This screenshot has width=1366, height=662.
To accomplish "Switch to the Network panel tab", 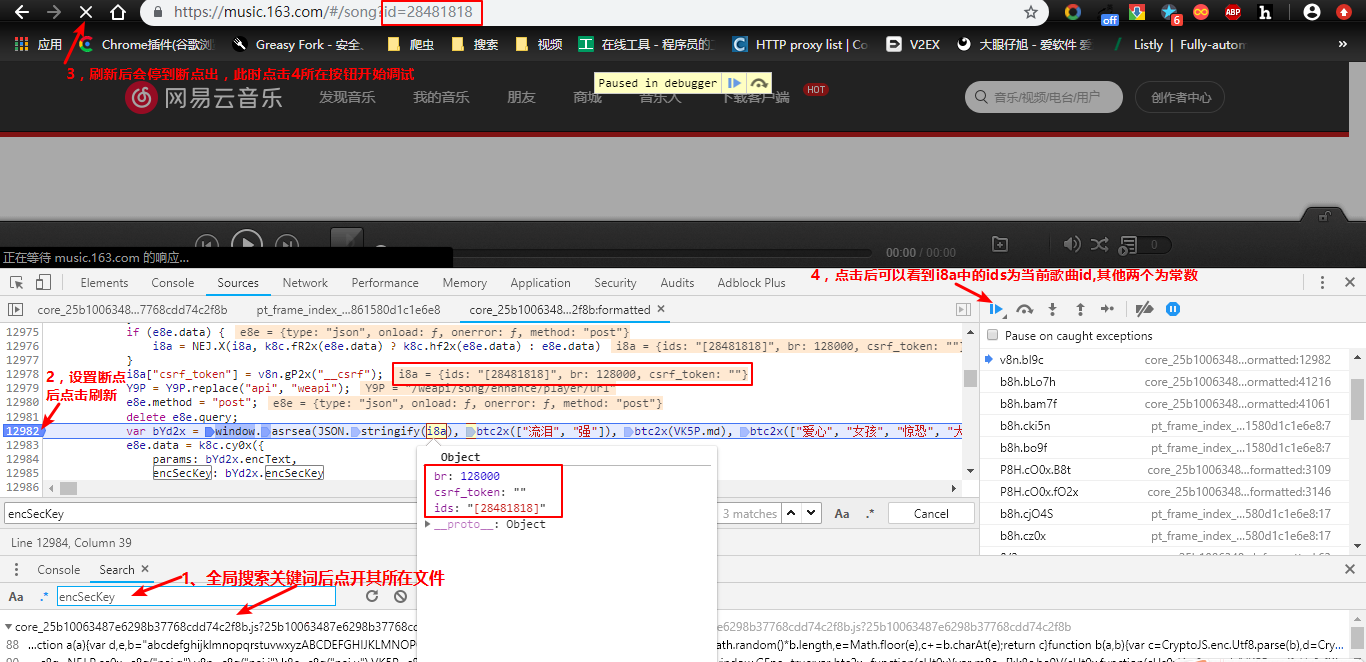I will click(305, 282).
